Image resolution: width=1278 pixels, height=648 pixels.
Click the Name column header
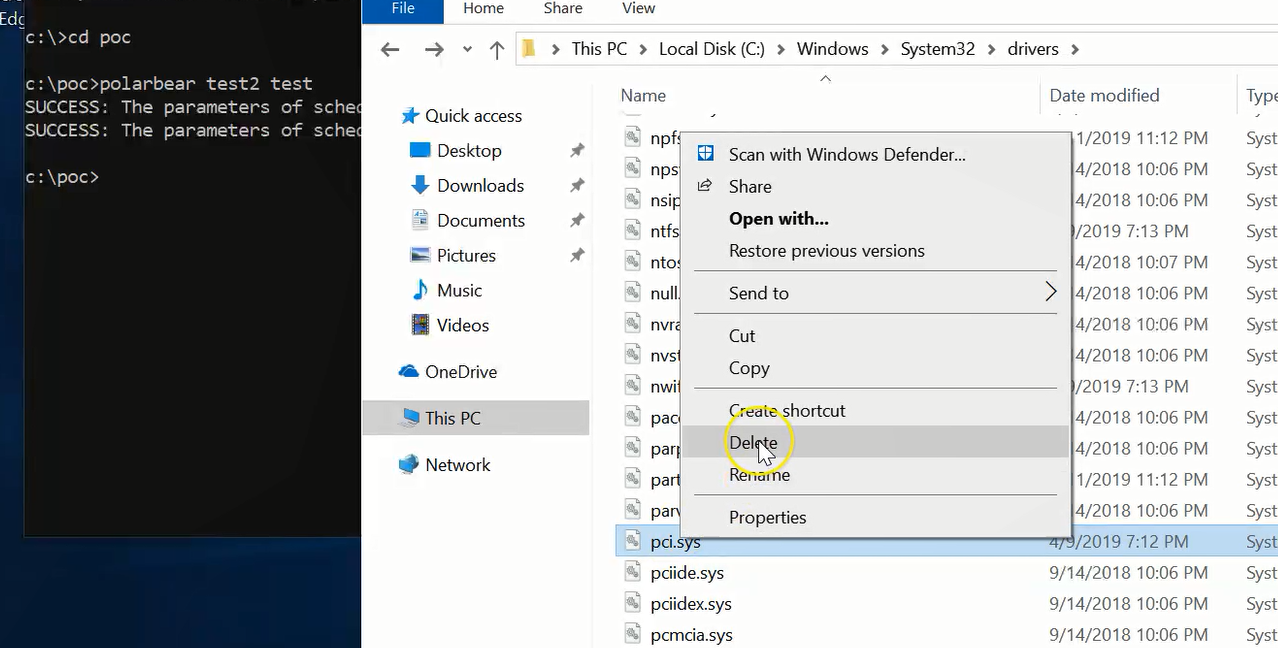(643, 96)
